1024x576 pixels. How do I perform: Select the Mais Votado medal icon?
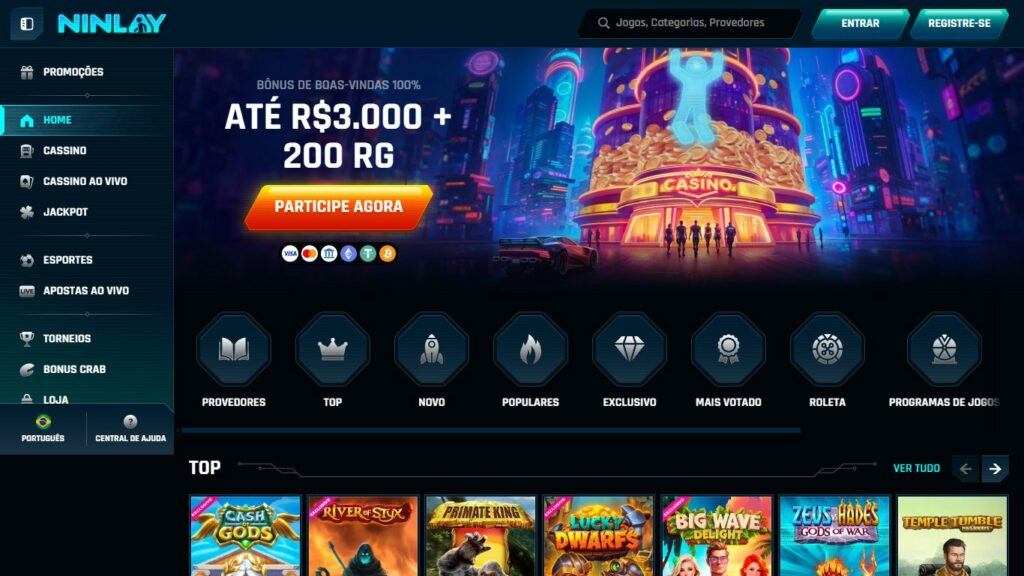(x=728, y=349)
